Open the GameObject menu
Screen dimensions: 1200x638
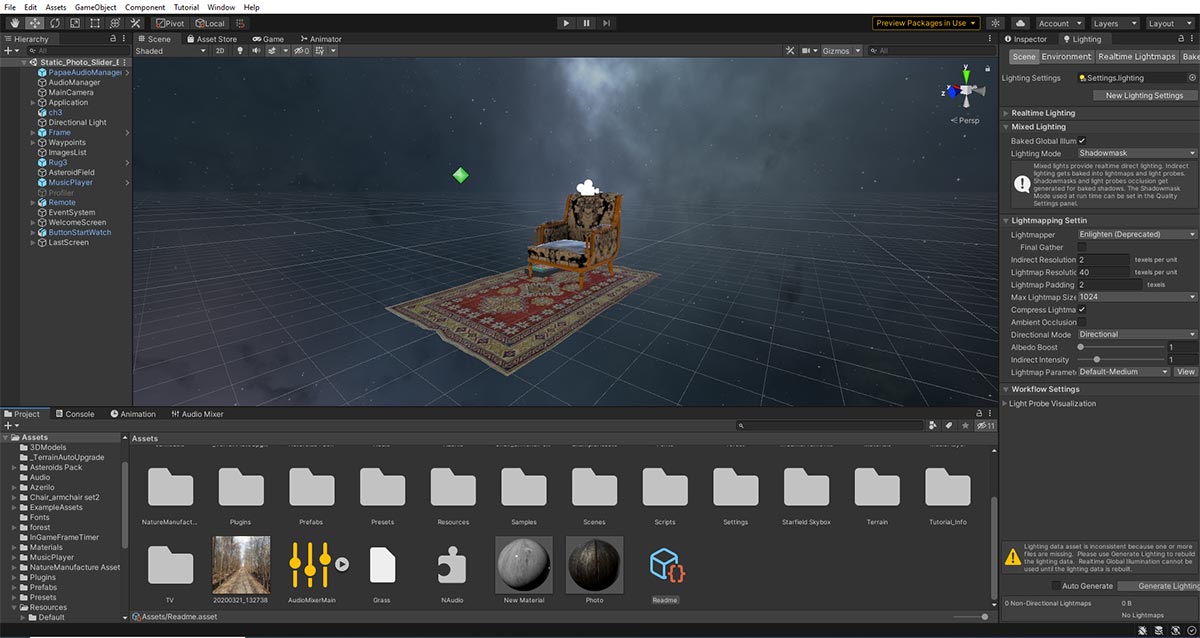[95, 6]
